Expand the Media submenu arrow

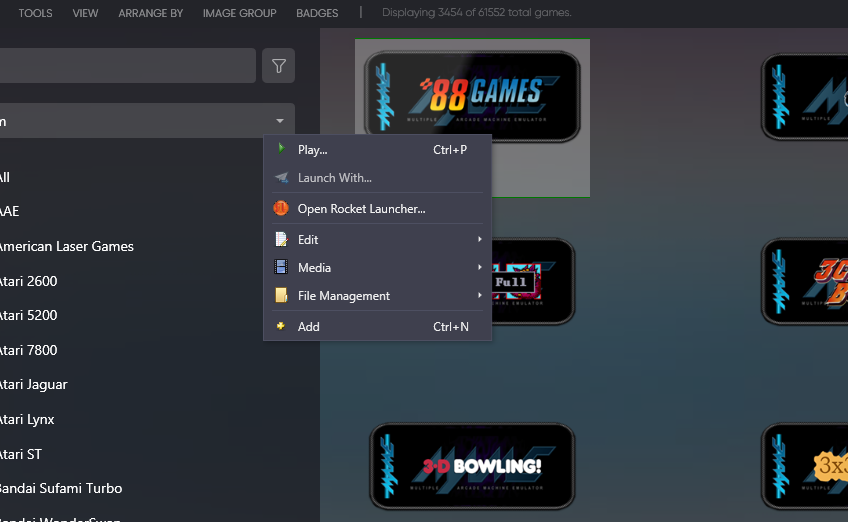(479, 267)
